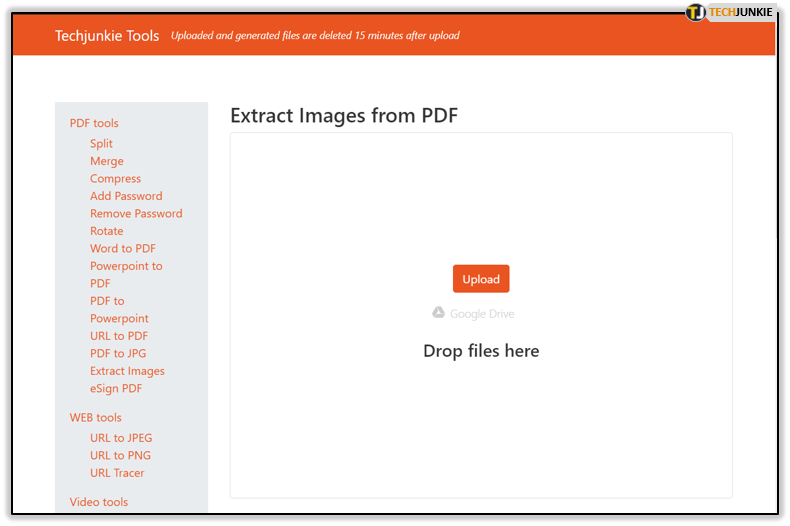The width and height of the screenshot is (790, 526).
Task: Select Word to PDF converter
Action: [x=123, y=248]
